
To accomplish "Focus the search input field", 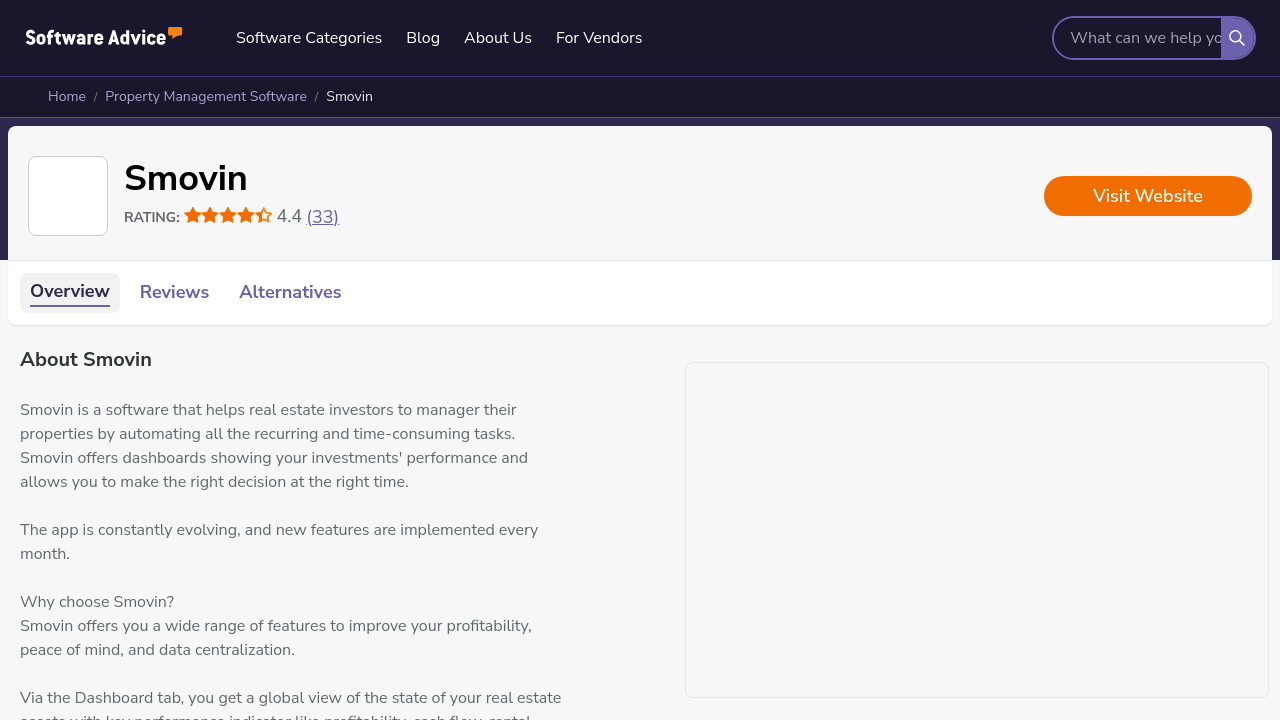I will point(1138,38).
